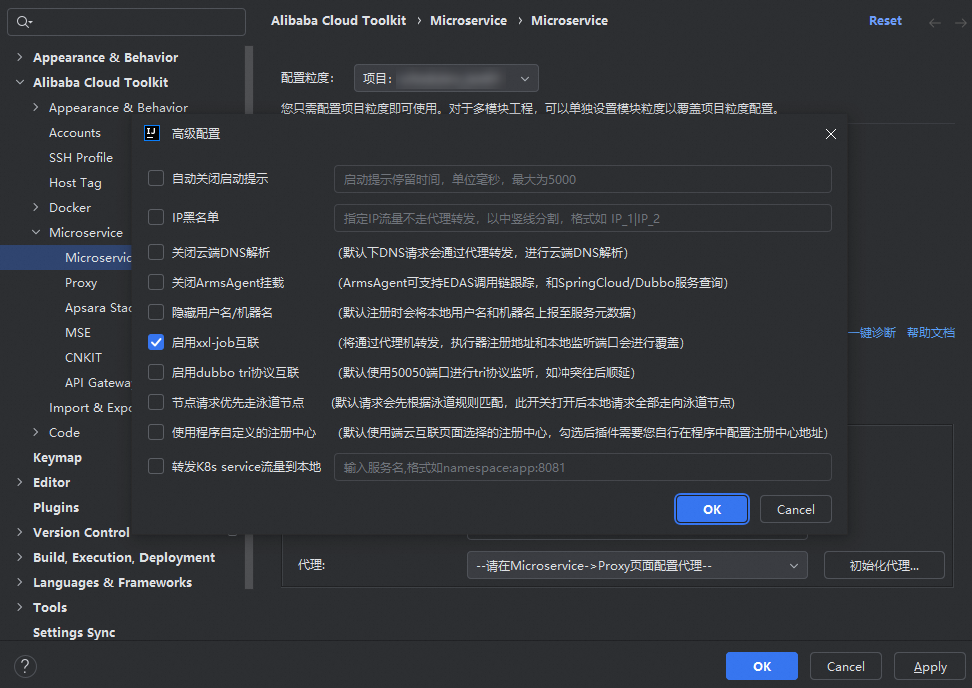The width and height of the screenshot is (972, 688).
Task: Check 使用程序自定义的注册中心 option
Action: pyautogui.click(x=156, y=432)
